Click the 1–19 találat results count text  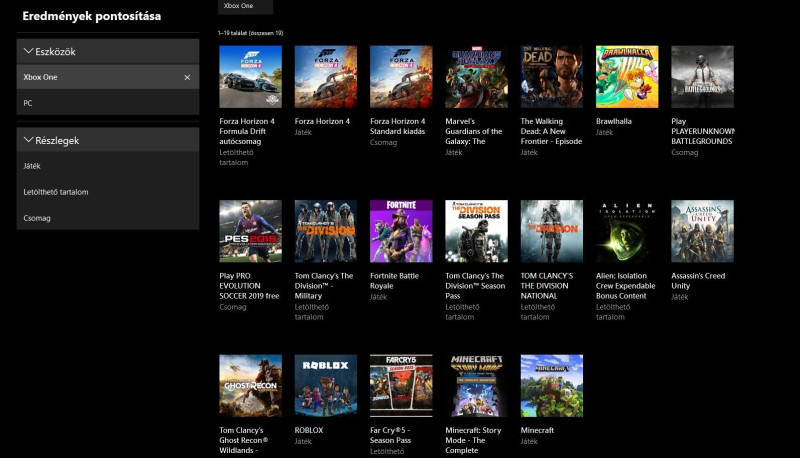pos(251,33)
